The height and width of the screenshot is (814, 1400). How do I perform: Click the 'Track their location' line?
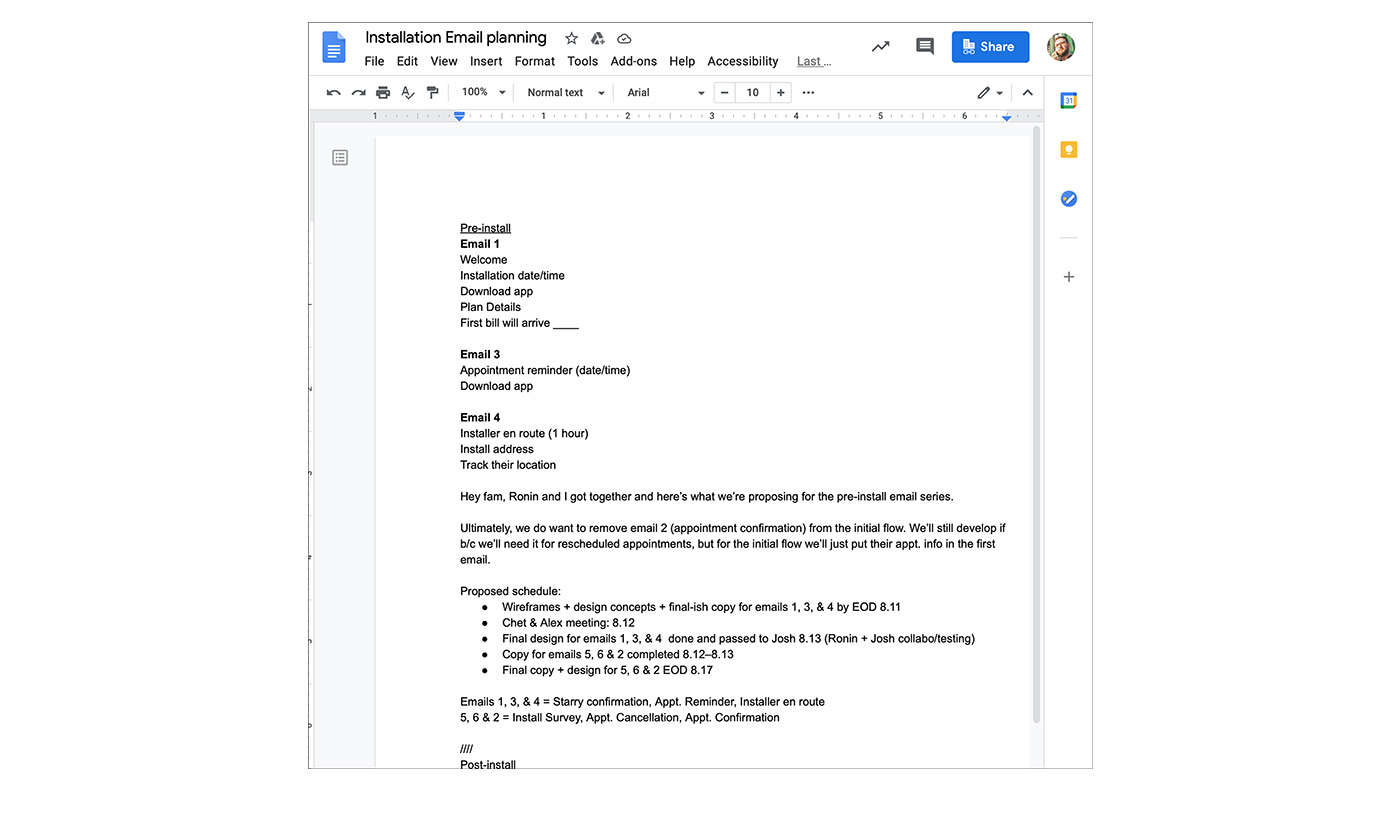(508, 465)
